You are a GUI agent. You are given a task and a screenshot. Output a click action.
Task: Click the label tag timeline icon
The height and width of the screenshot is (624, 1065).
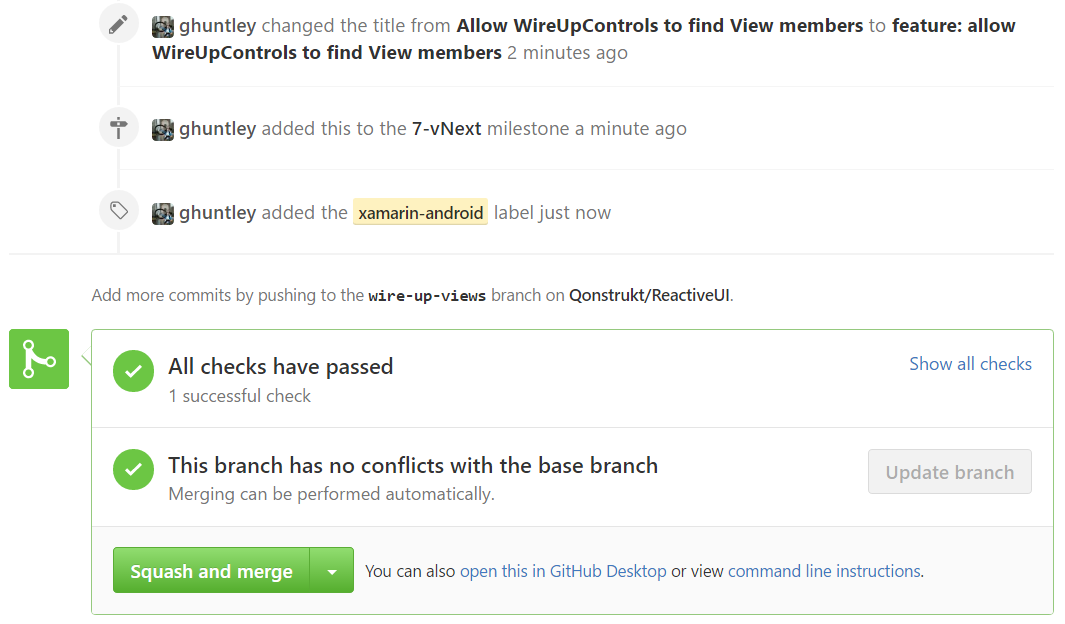pyautogui.click(x=119, y=210)
